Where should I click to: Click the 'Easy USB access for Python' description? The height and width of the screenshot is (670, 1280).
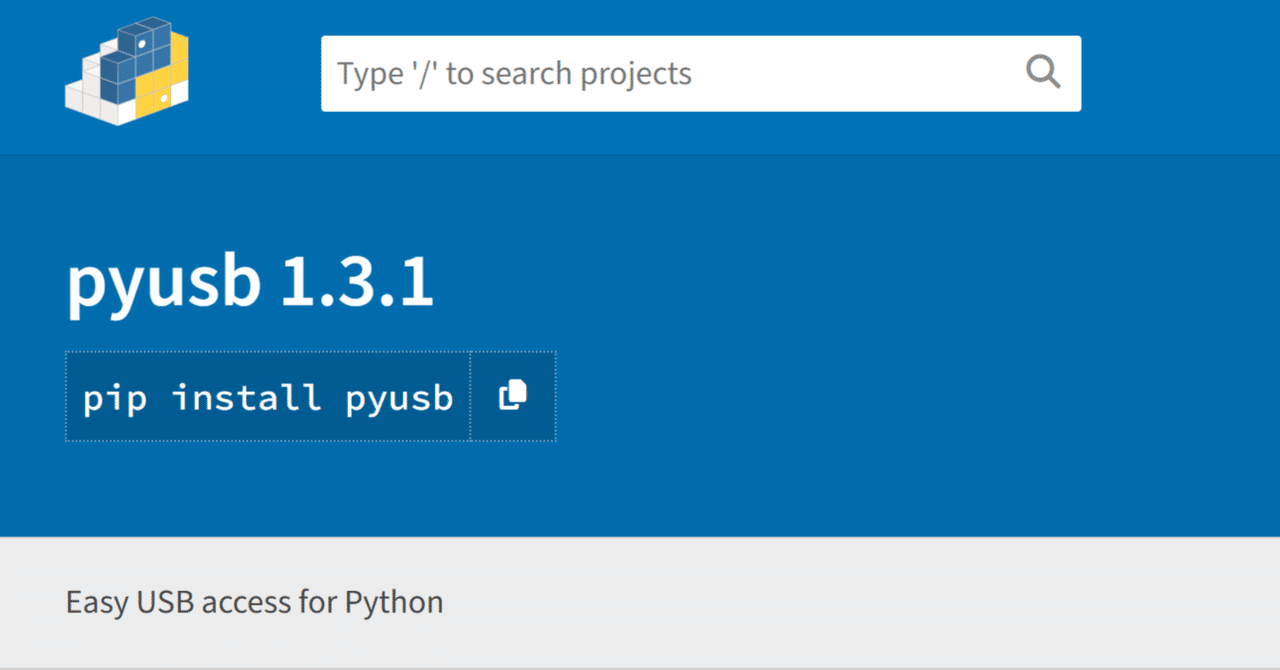254,602
